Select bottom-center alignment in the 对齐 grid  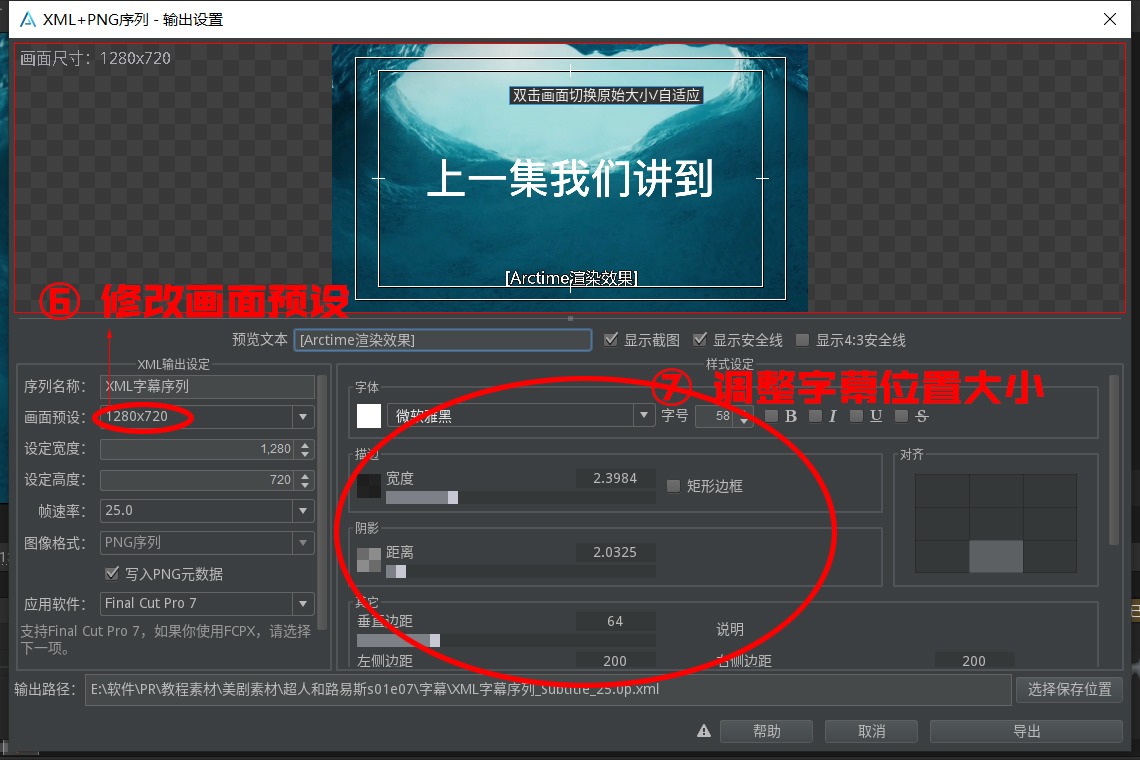tap(995, 557)
